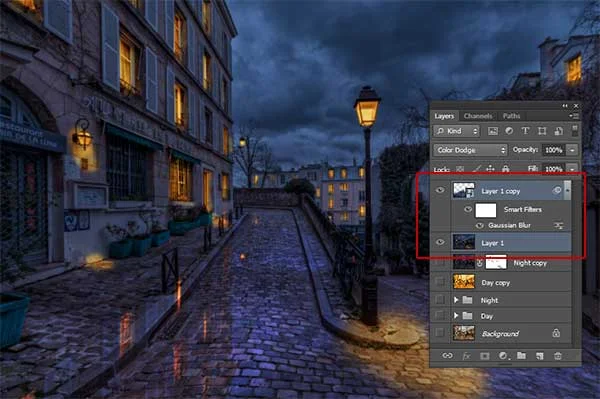600x399 pixels.
Task: Hide the Layer 1 copy layer
Action: tap(440, 190)
